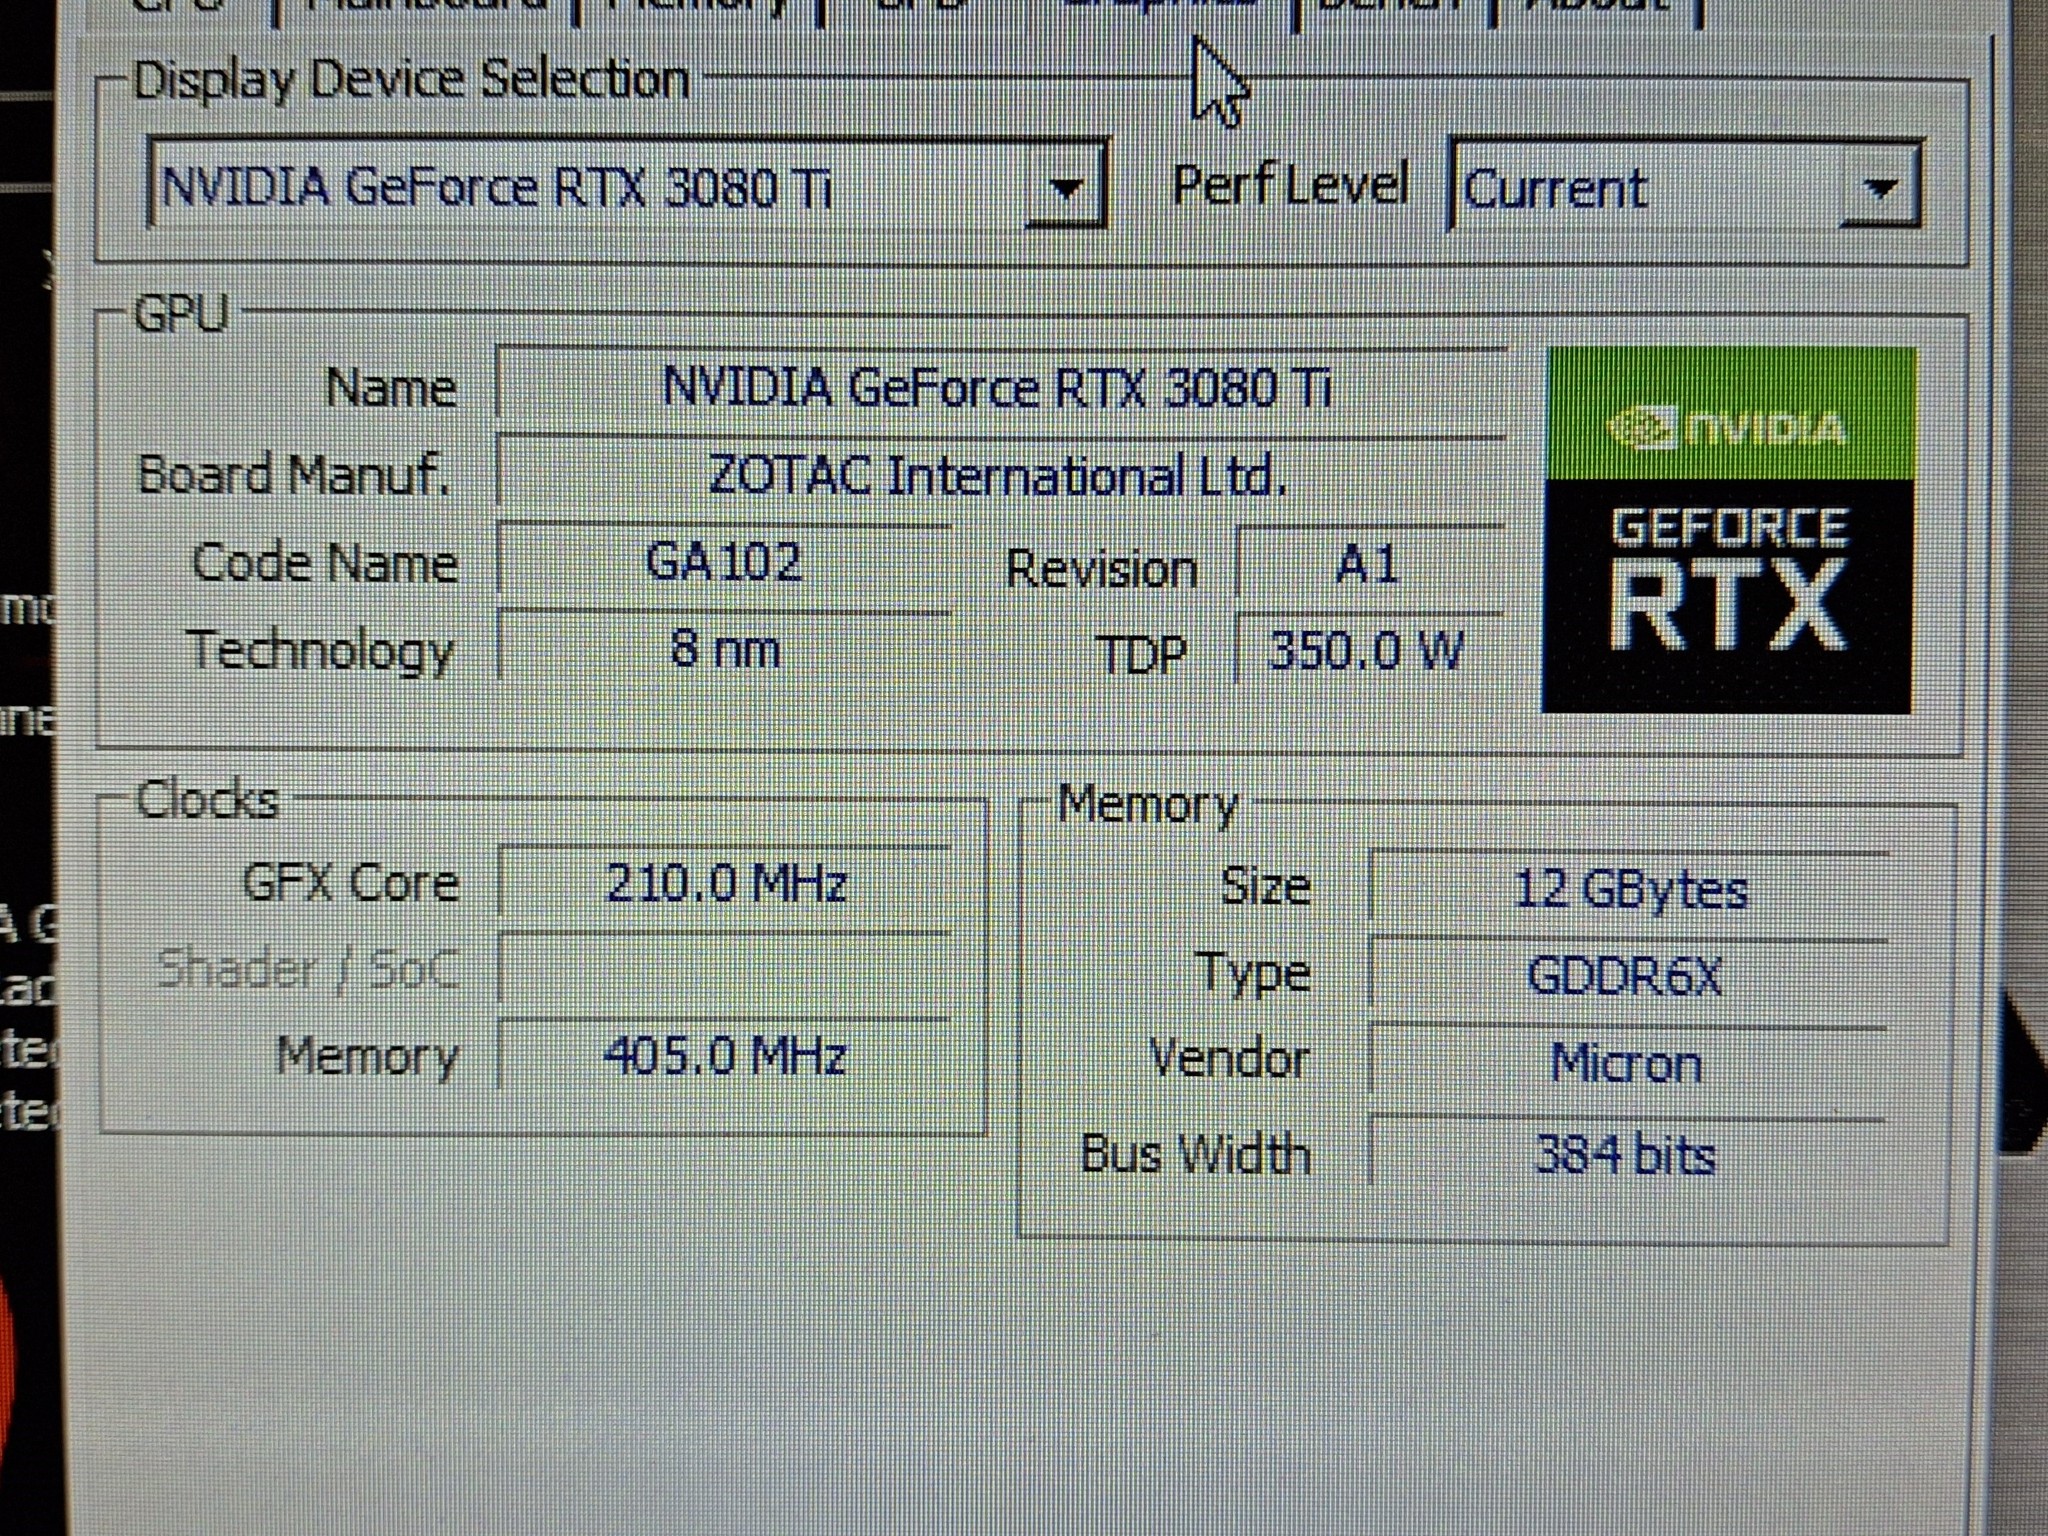
Task: Click the 8 nm technology value
Action: [724, 649]
